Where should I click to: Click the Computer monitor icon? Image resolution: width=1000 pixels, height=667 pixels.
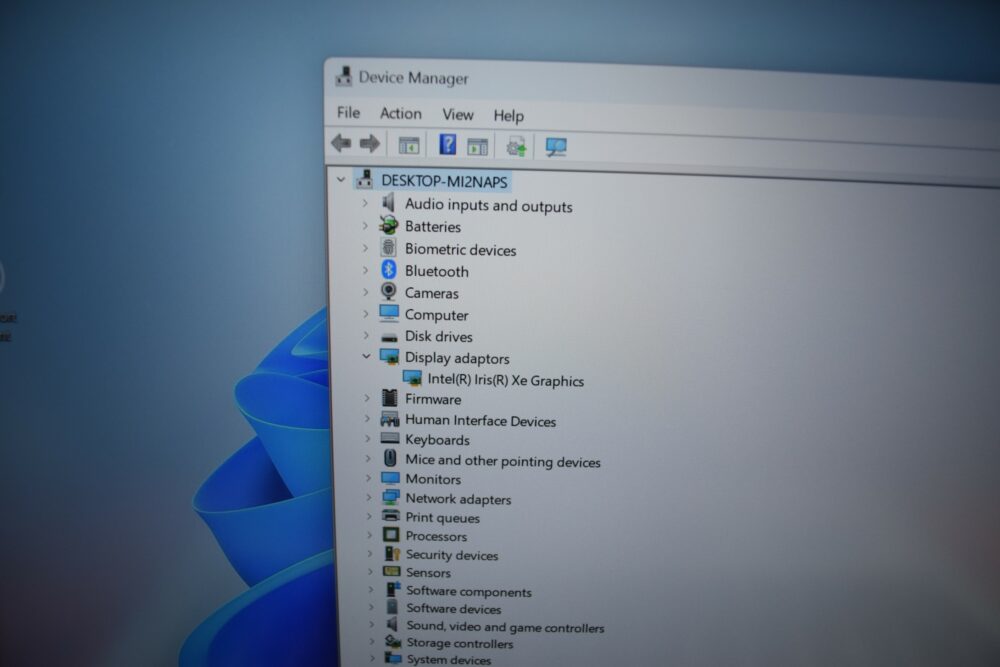[x=389, y=313]
